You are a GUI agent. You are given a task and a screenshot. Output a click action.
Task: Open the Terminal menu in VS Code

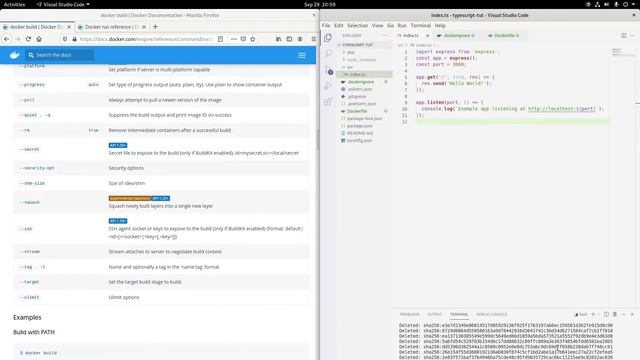pyautogui.click(x=420, y=25)
